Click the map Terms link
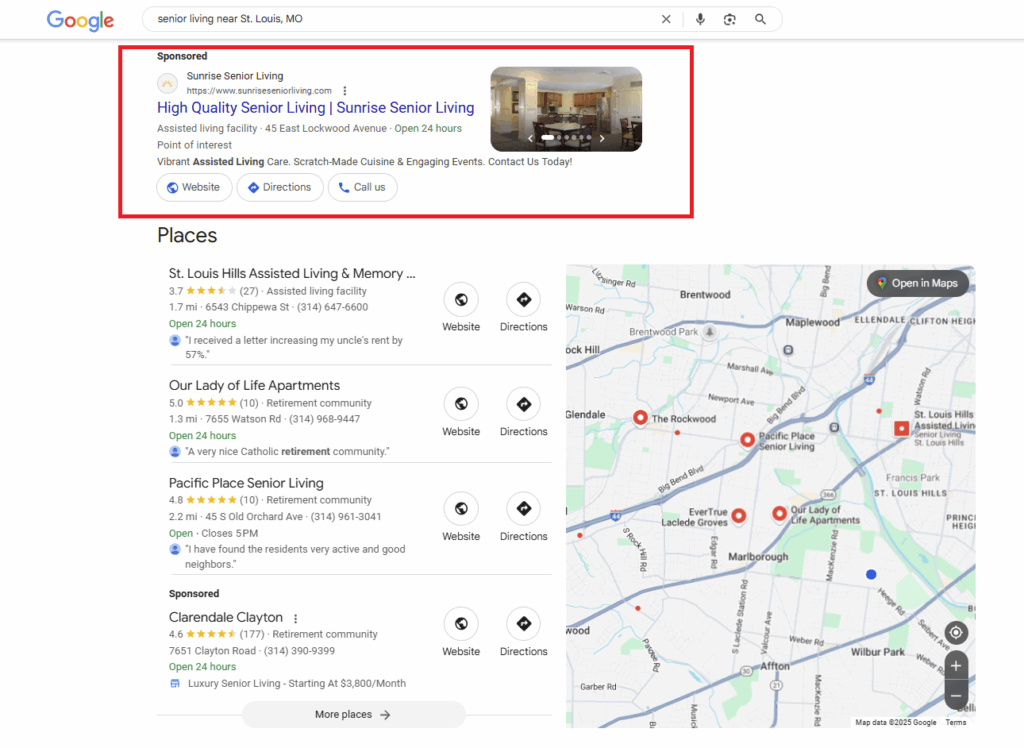The image size is (1024, 748). (x=956, y=723)
